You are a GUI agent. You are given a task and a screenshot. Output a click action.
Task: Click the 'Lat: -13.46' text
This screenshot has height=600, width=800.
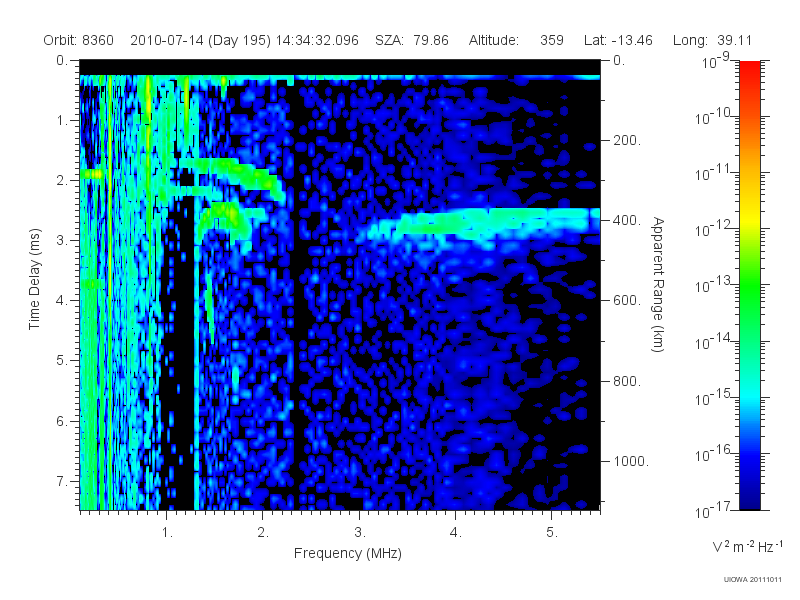[x=618, y=40]
